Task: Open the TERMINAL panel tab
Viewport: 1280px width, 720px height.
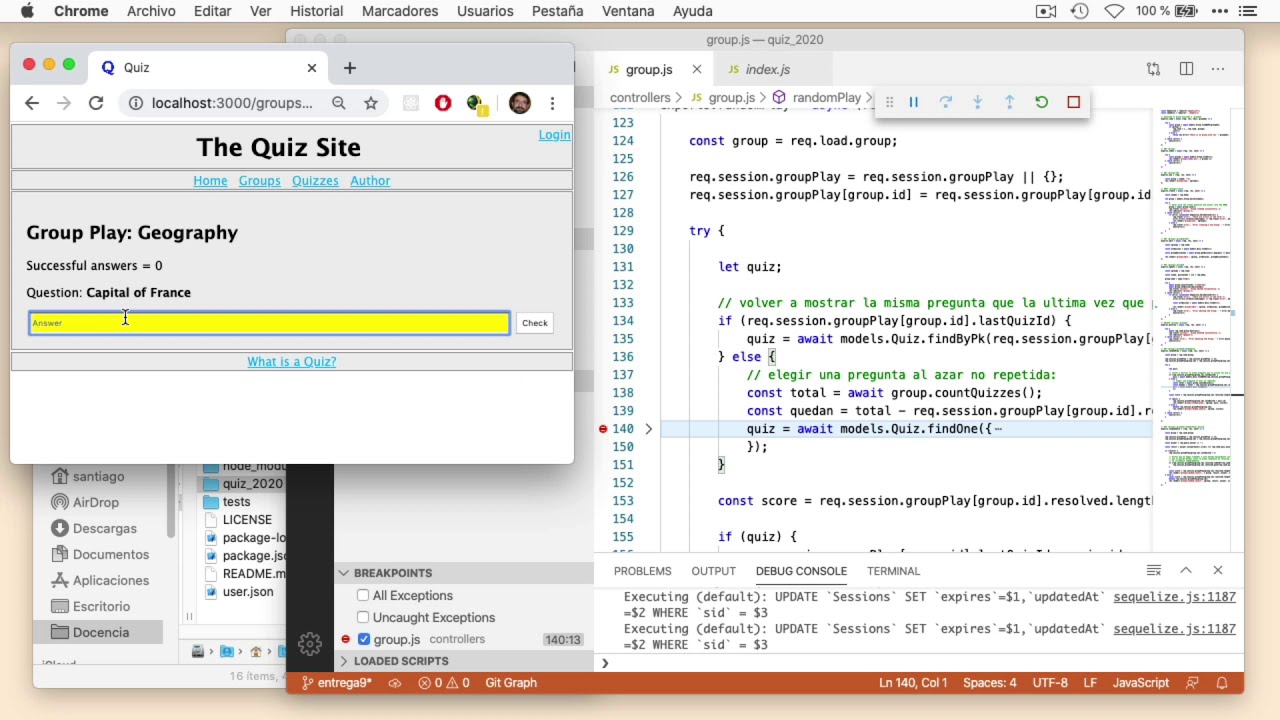Action: click(893, 571)
